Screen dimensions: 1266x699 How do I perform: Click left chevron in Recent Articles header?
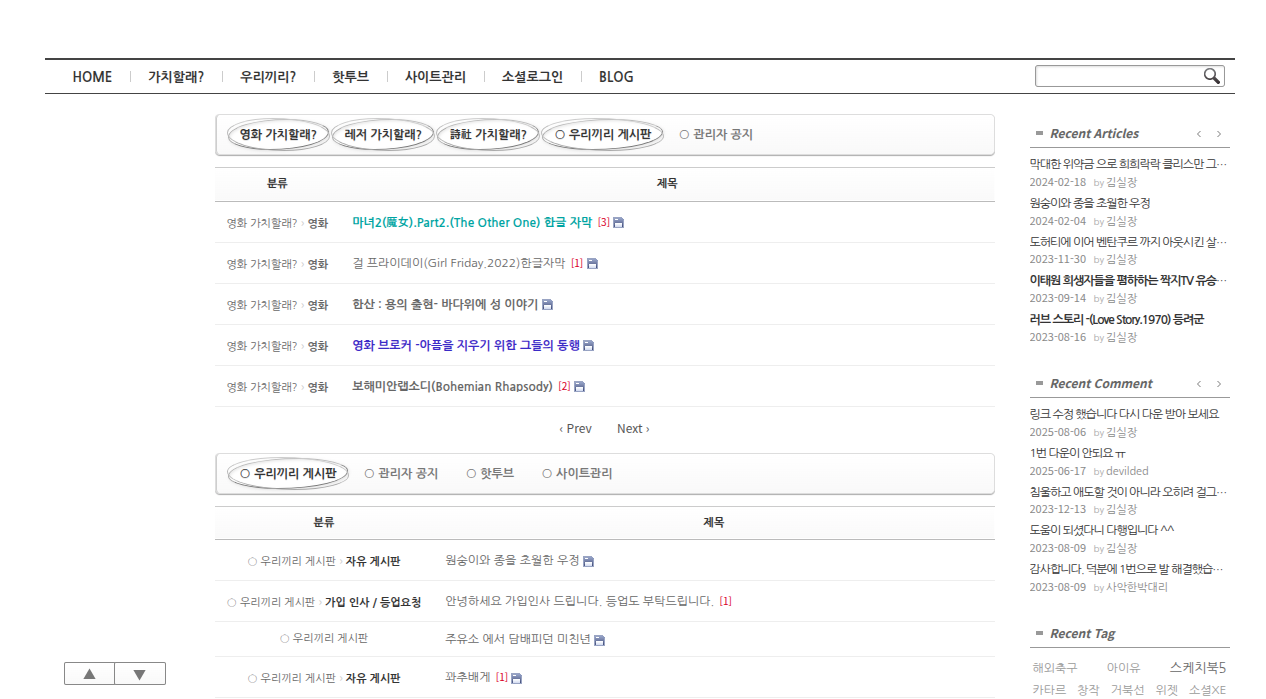pyautogui.click(x=1198, y=133)
